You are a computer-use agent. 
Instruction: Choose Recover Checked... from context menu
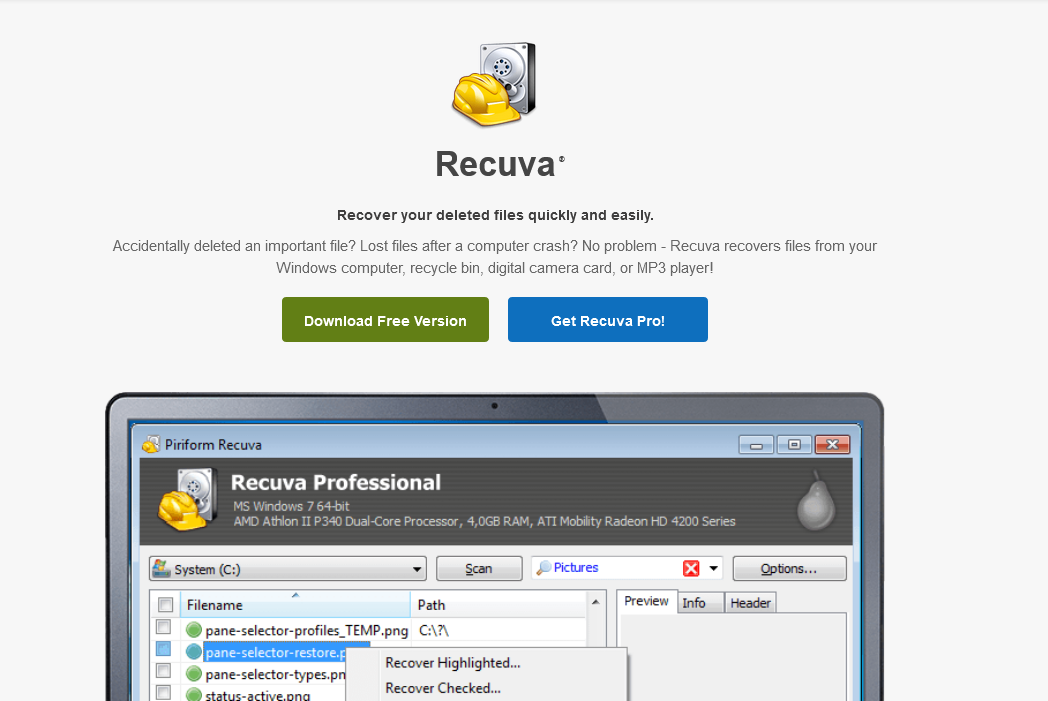tap(442, 688)
